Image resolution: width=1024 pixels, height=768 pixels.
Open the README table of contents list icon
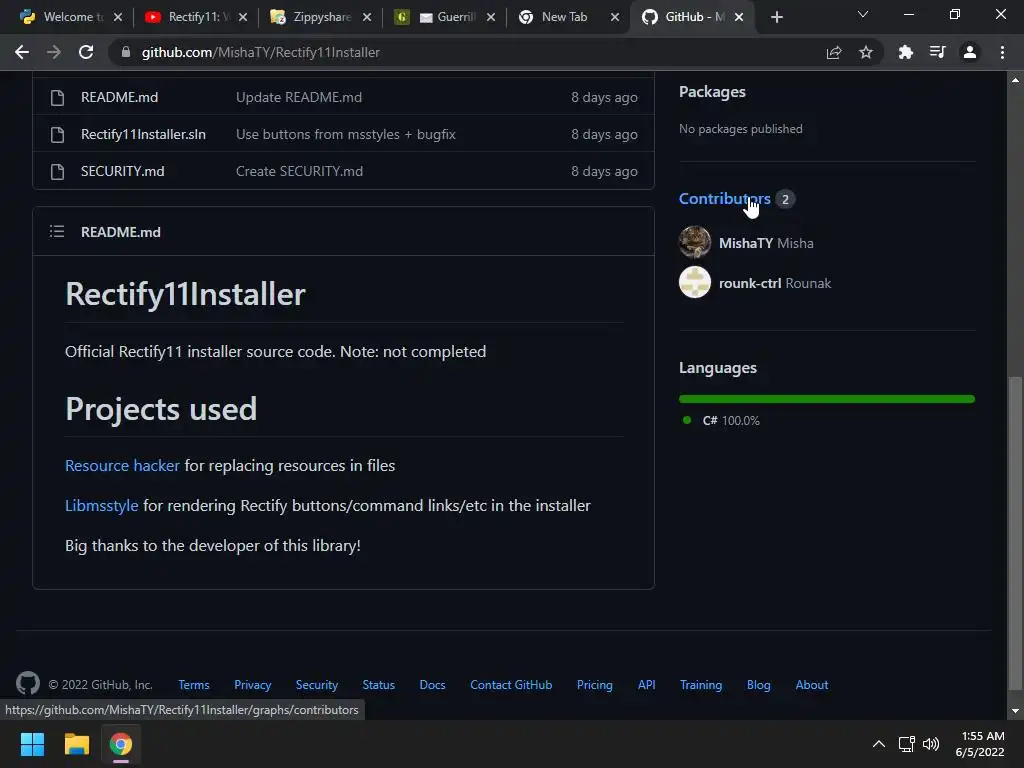[x=57, y=231]
